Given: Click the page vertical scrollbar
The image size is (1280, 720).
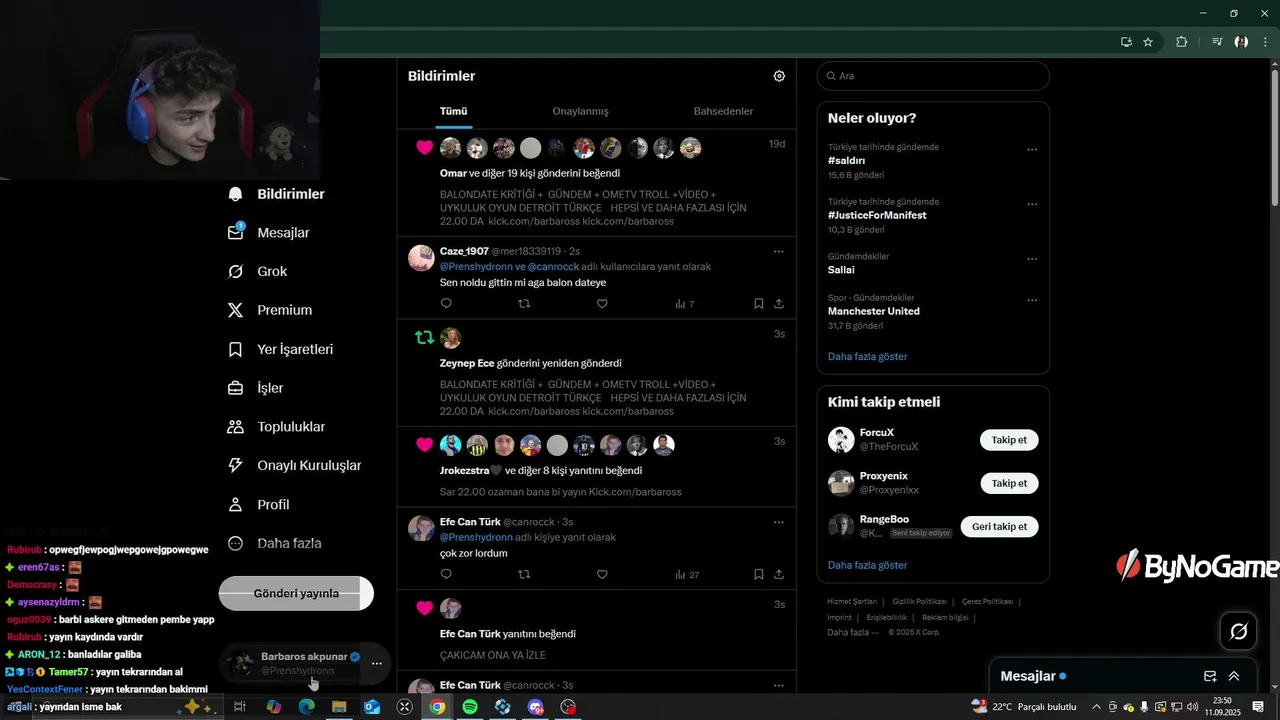Looking at the screenshot, I should [1274, 138].
